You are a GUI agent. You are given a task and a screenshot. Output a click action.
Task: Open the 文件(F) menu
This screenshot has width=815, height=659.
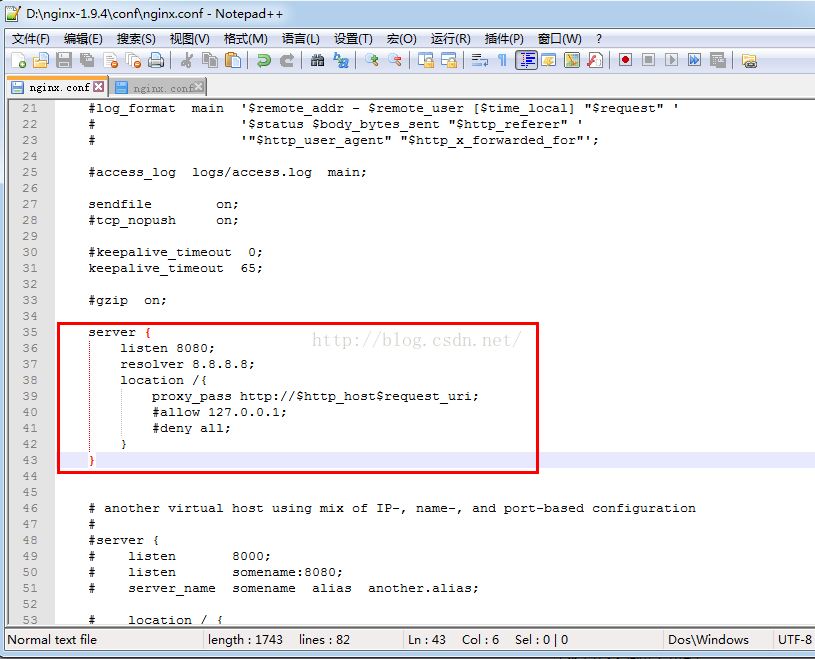(31, 39)
